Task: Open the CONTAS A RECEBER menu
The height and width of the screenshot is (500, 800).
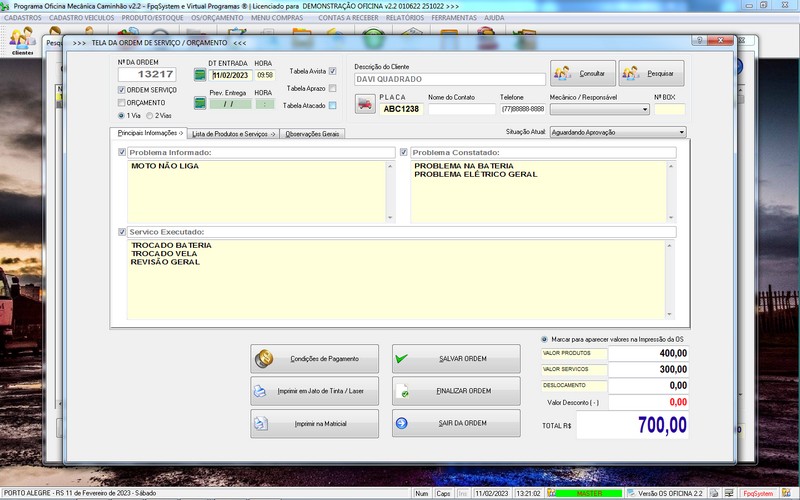Action: 348,18
